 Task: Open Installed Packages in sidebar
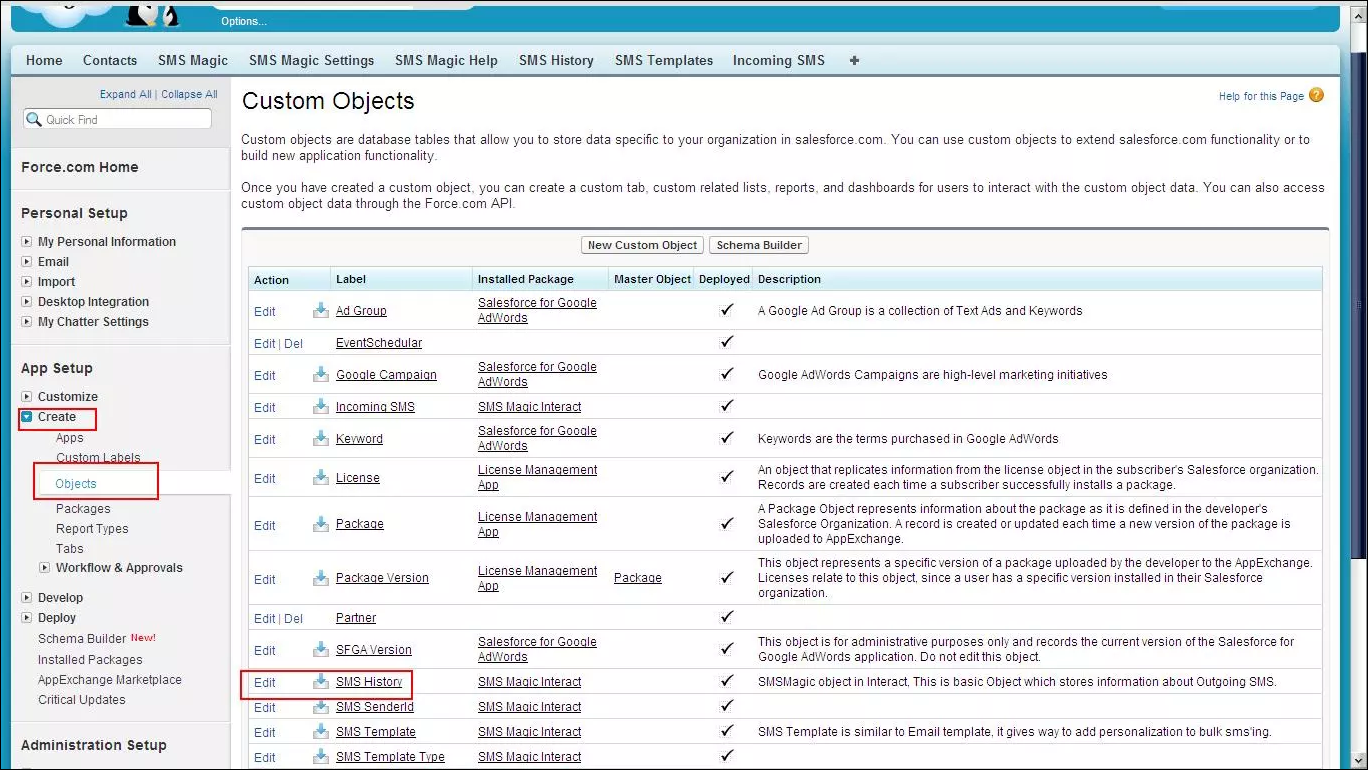tap(90, 659)
